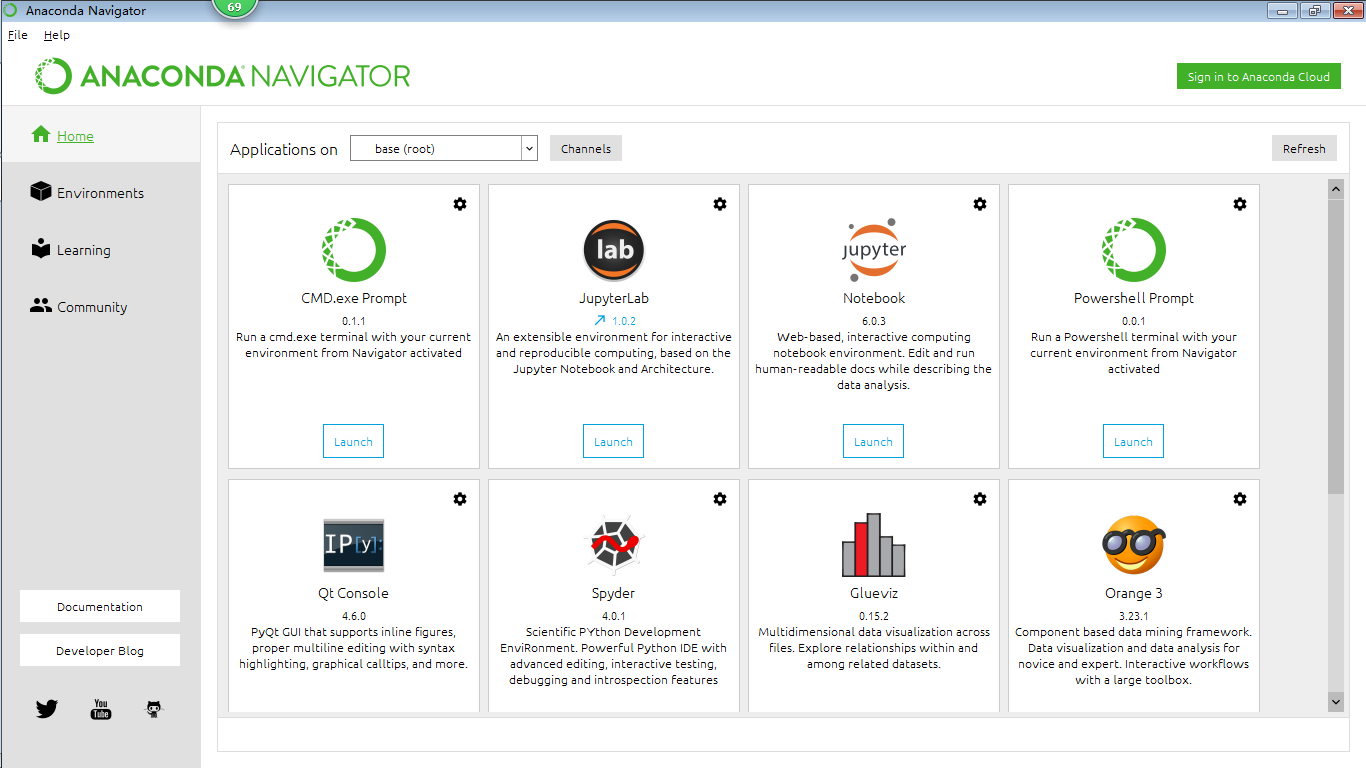Screen dimensions: 1366x768
Task: Open the File menu
Action: (18, 35)
